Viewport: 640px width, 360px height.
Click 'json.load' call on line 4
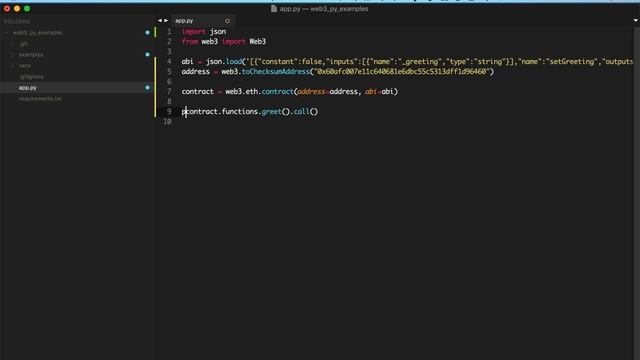(224, 62)
